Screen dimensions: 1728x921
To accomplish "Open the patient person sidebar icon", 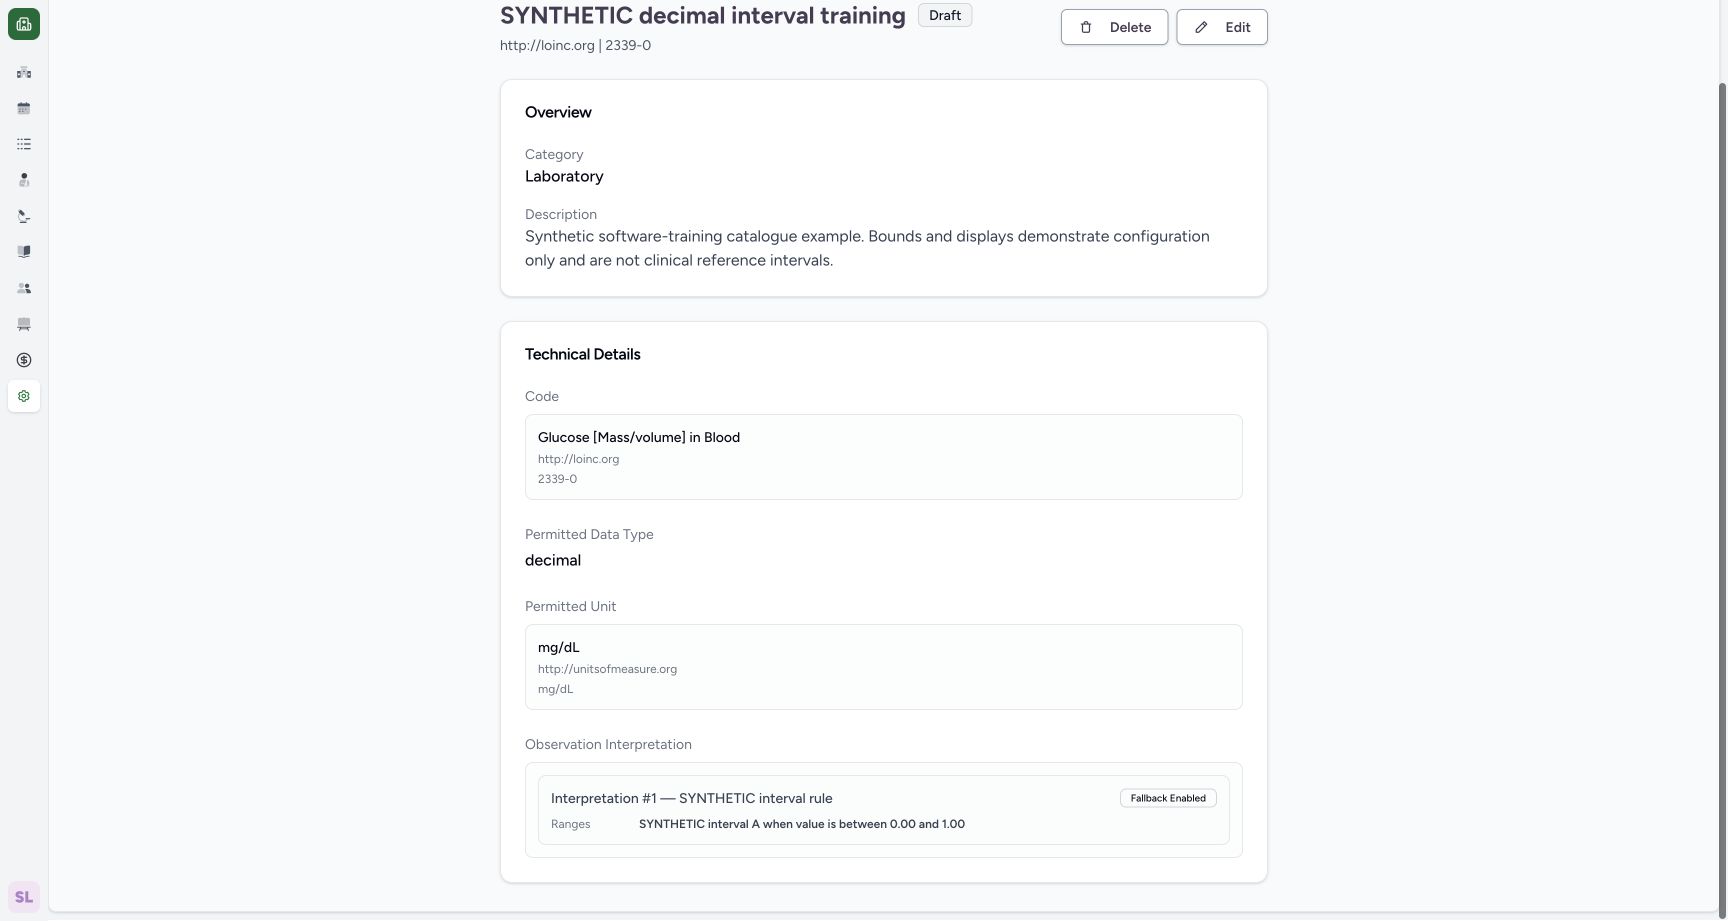I will [x=24, y=180].
